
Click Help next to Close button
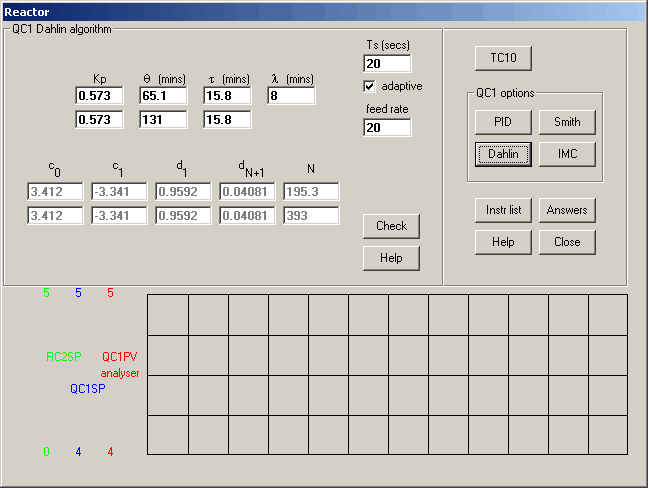click(503, 242)
